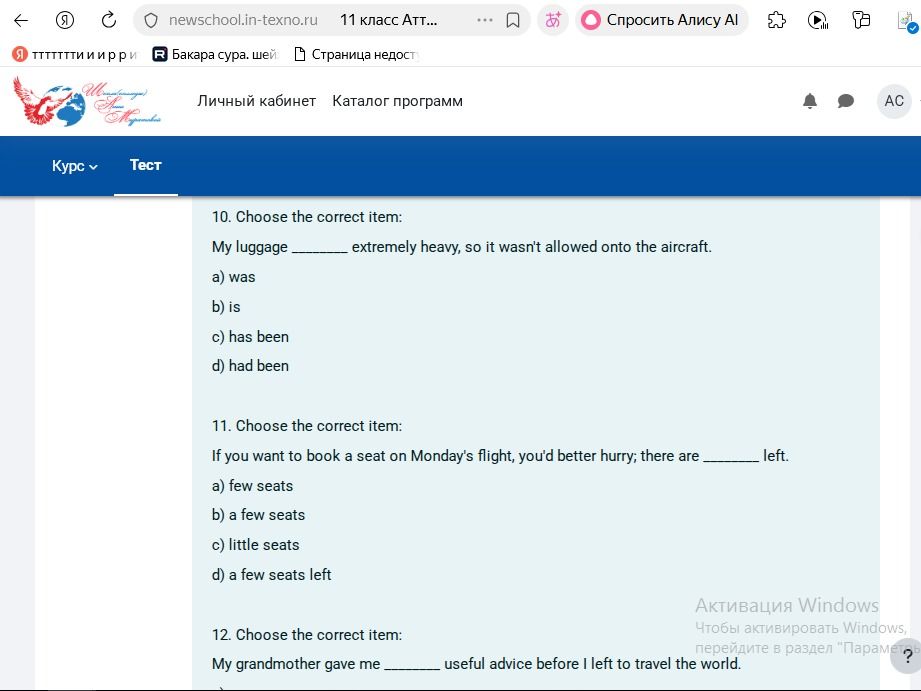The height and width of the screenshot is (691, 921).
Task: Click the site protection shield icon
Action: pyautogui.click(x=151, y=21)
